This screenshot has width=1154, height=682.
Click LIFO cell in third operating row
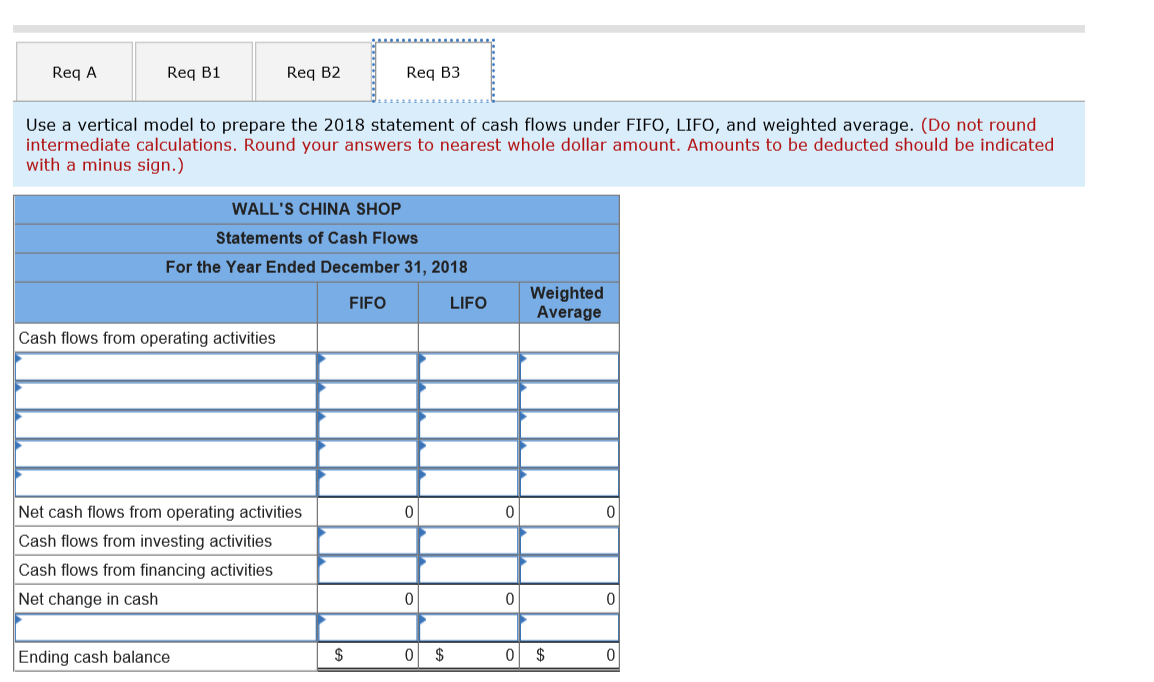(468, 425)
